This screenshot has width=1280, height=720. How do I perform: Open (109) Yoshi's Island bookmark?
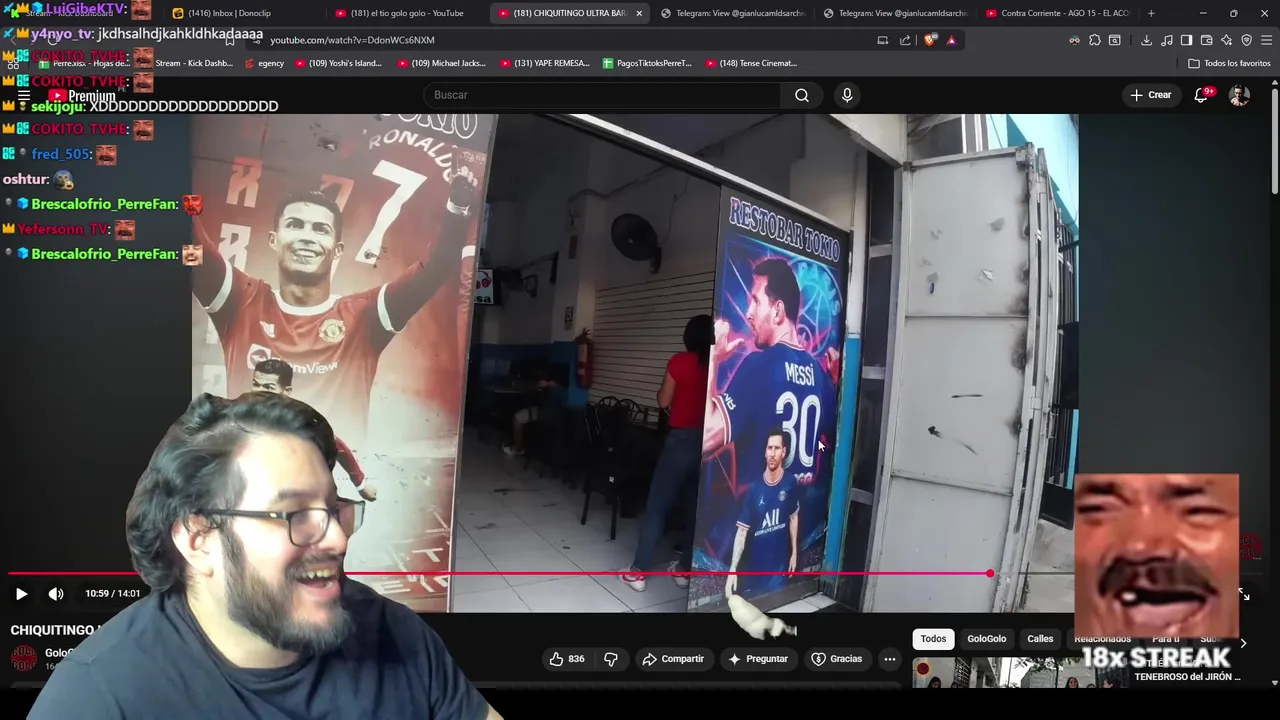tap(338, 63)
